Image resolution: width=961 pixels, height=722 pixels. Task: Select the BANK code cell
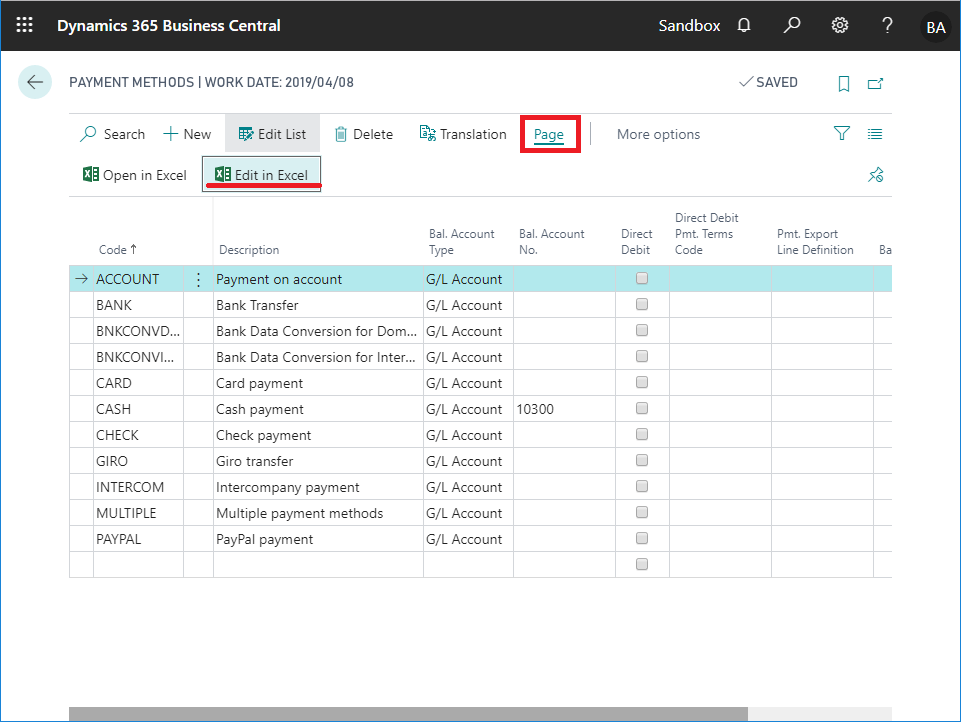click(139, 305)
